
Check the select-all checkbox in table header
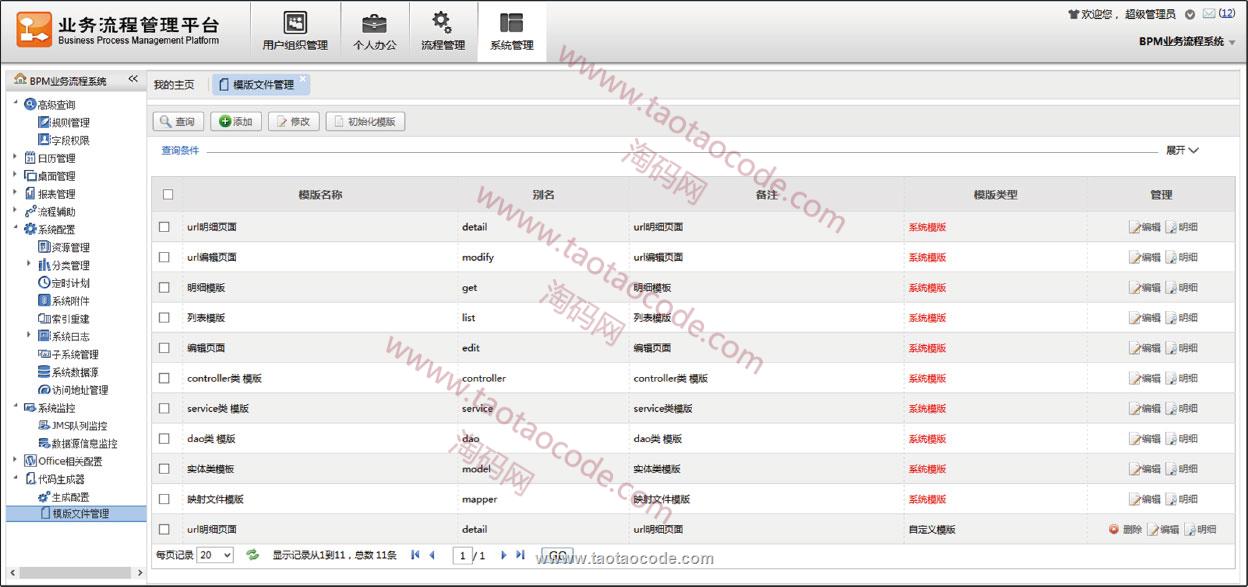167,195
